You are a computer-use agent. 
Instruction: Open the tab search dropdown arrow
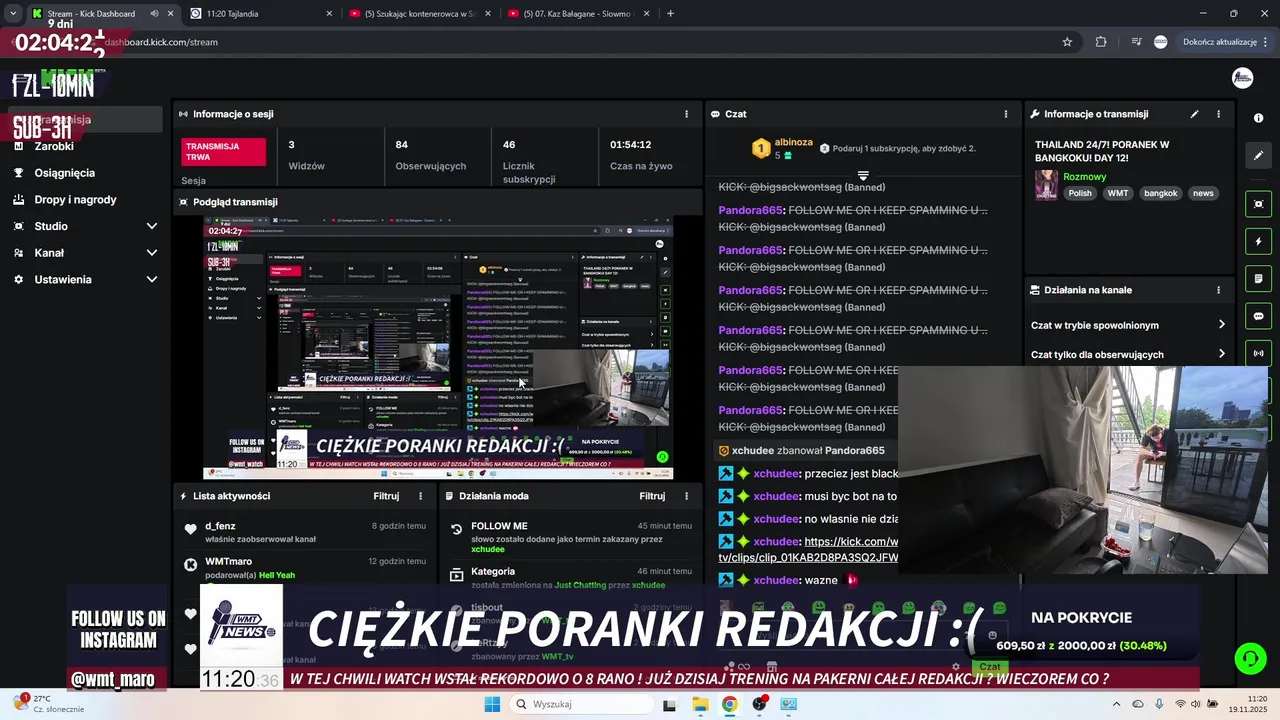[x=12, y=14]
